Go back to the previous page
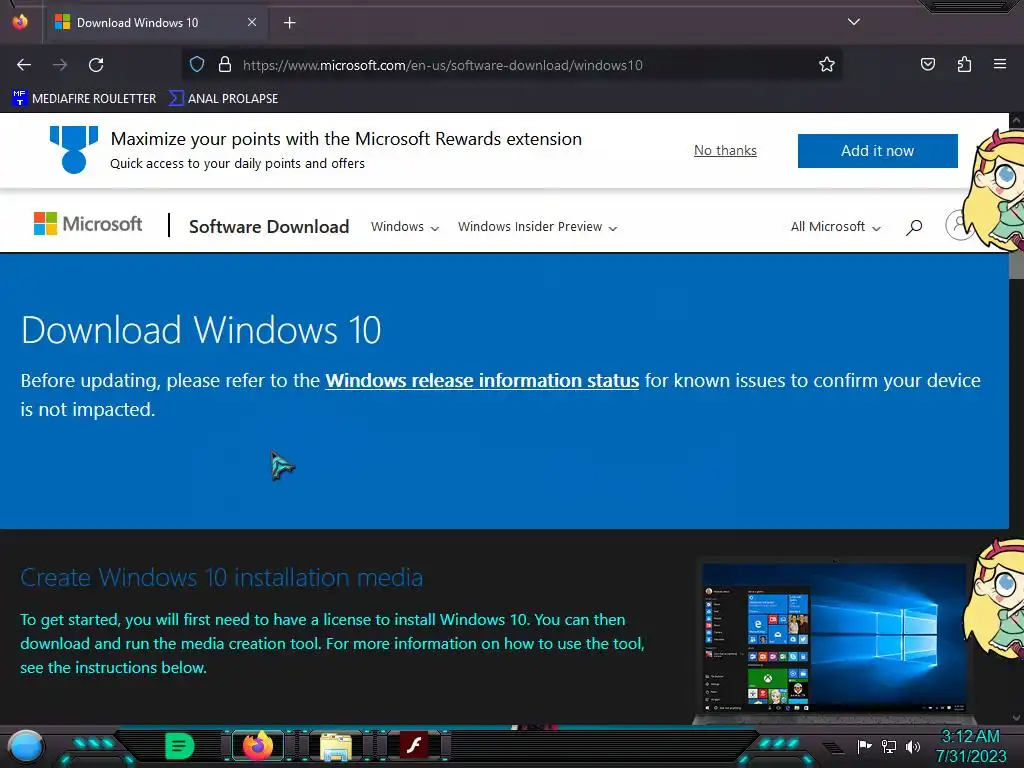 click(x=24, y=65)
